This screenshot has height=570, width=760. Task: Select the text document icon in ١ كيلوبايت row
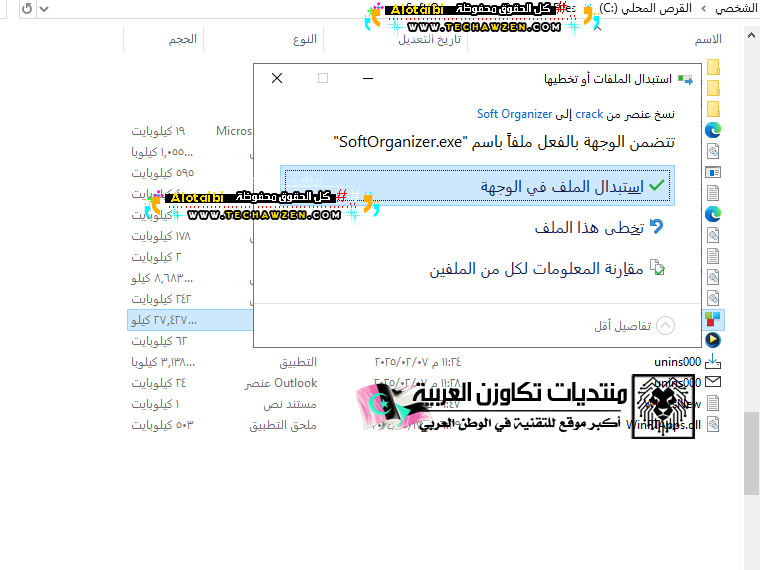coord(713,403)
